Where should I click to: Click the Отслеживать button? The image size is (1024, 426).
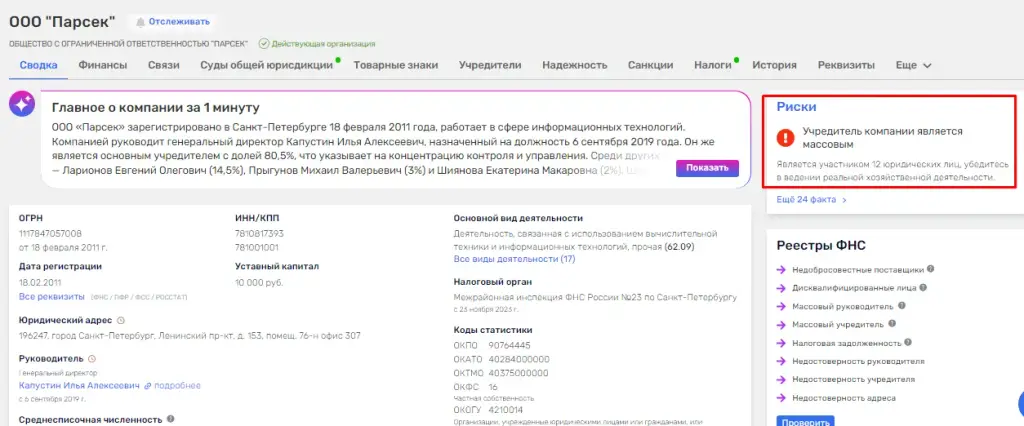click(x=172, y=22)
